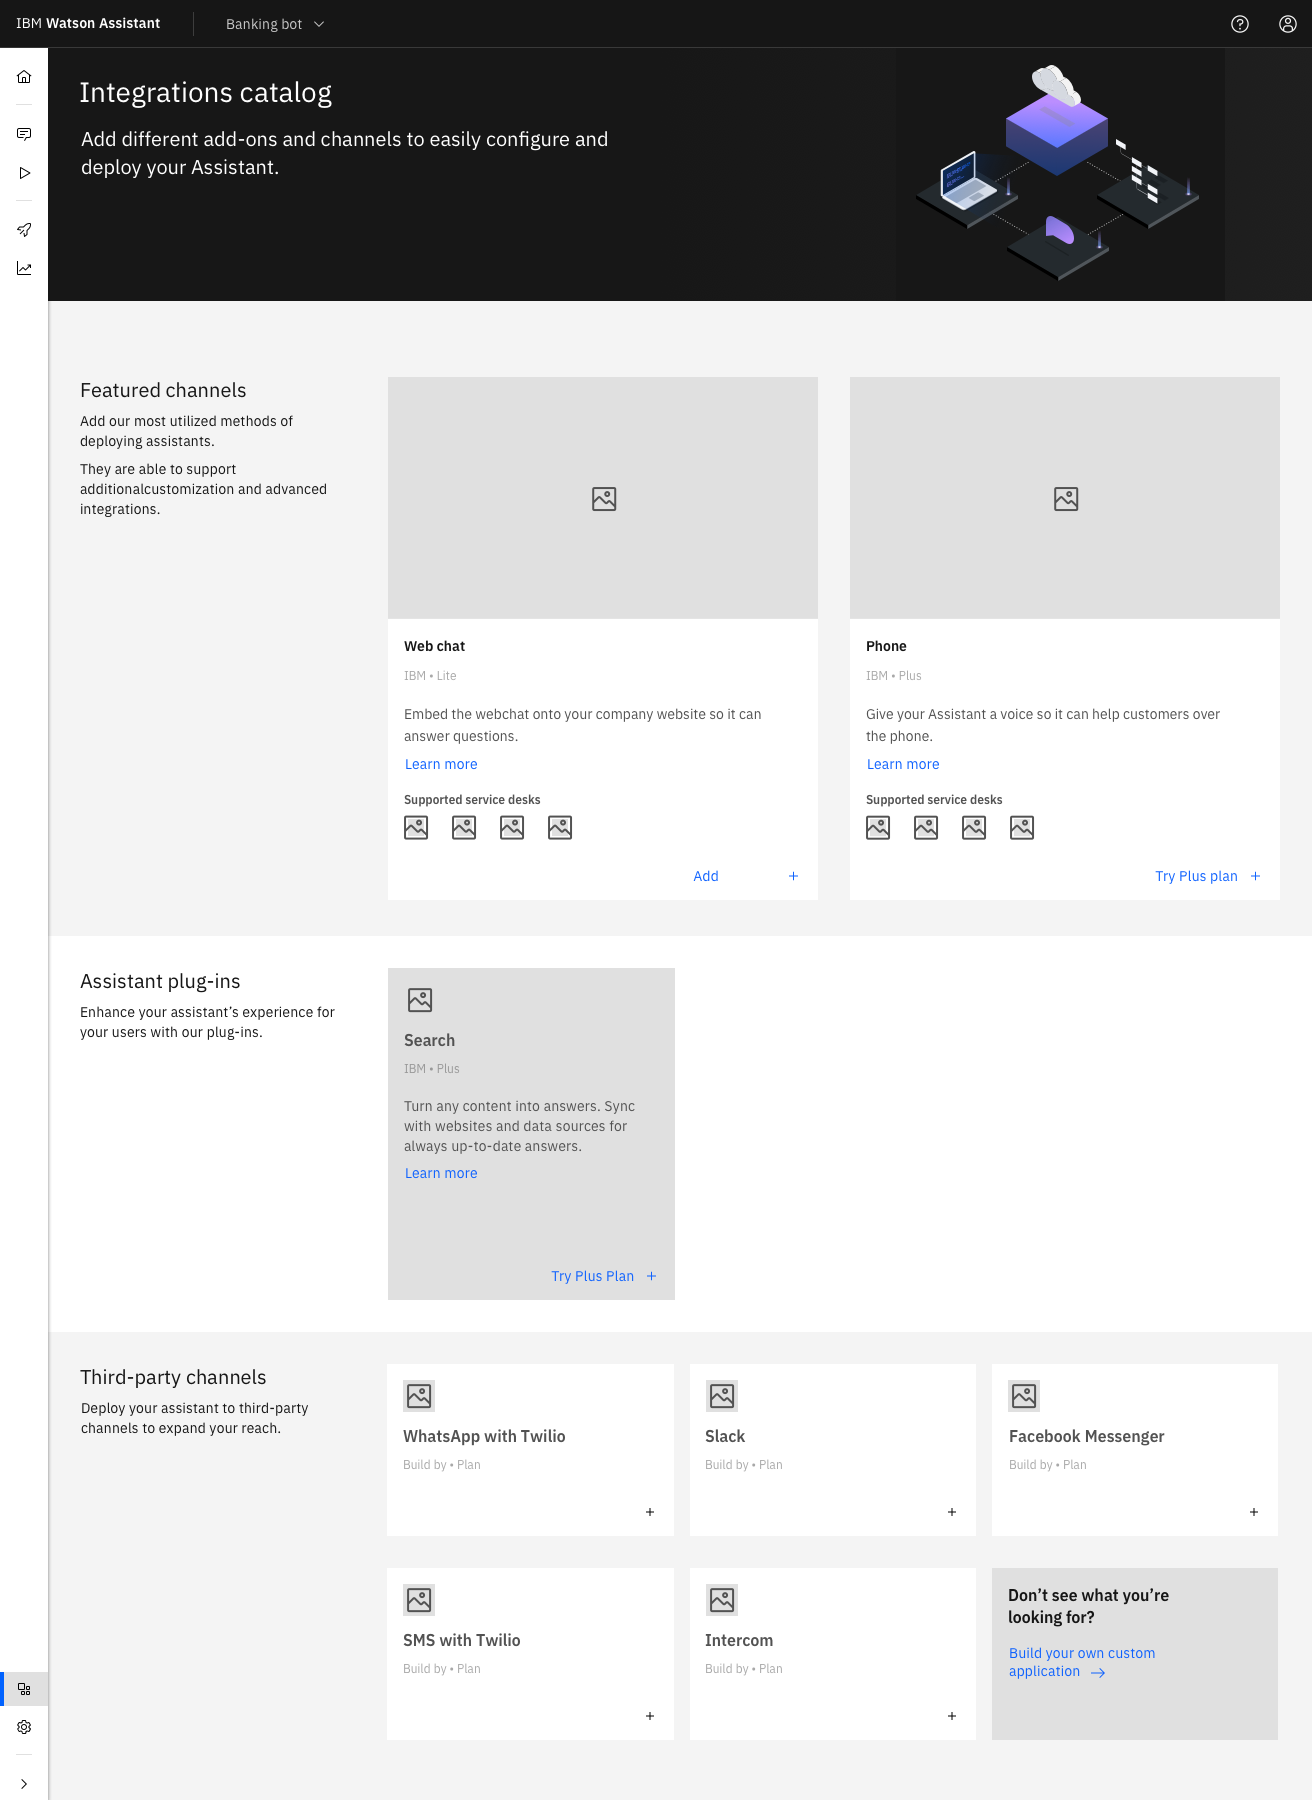The image size is (1312, 1800).
Task: Click second Phone service desk icon
Action: pyautogui.click(x=926, y=828)
